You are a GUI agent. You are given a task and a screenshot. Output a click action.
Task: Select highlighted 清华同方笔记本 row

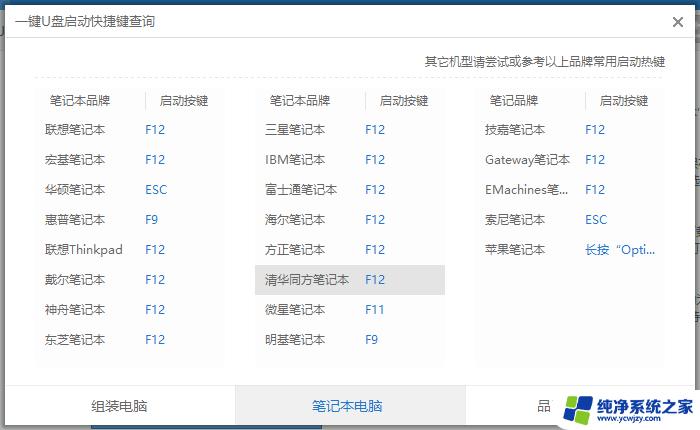coord(350,280)
